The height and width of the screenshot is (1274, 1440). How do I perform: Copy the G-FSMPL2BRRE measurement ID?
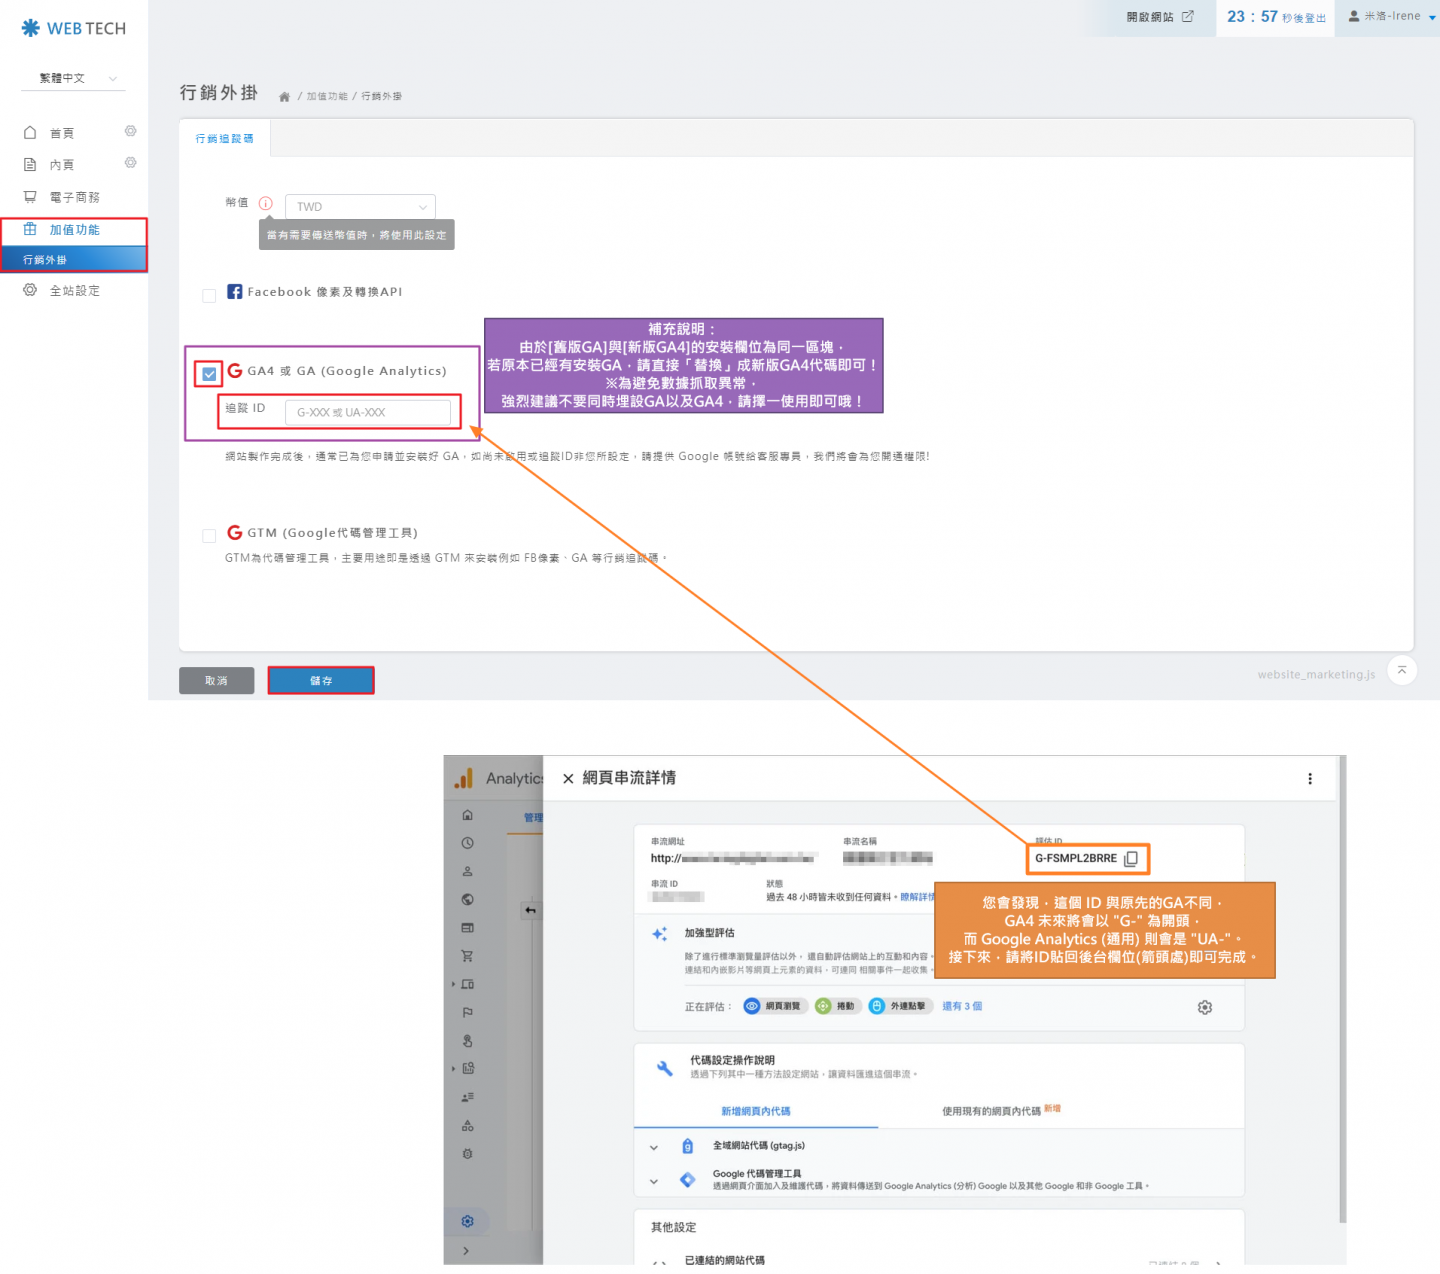(1131, 859)
